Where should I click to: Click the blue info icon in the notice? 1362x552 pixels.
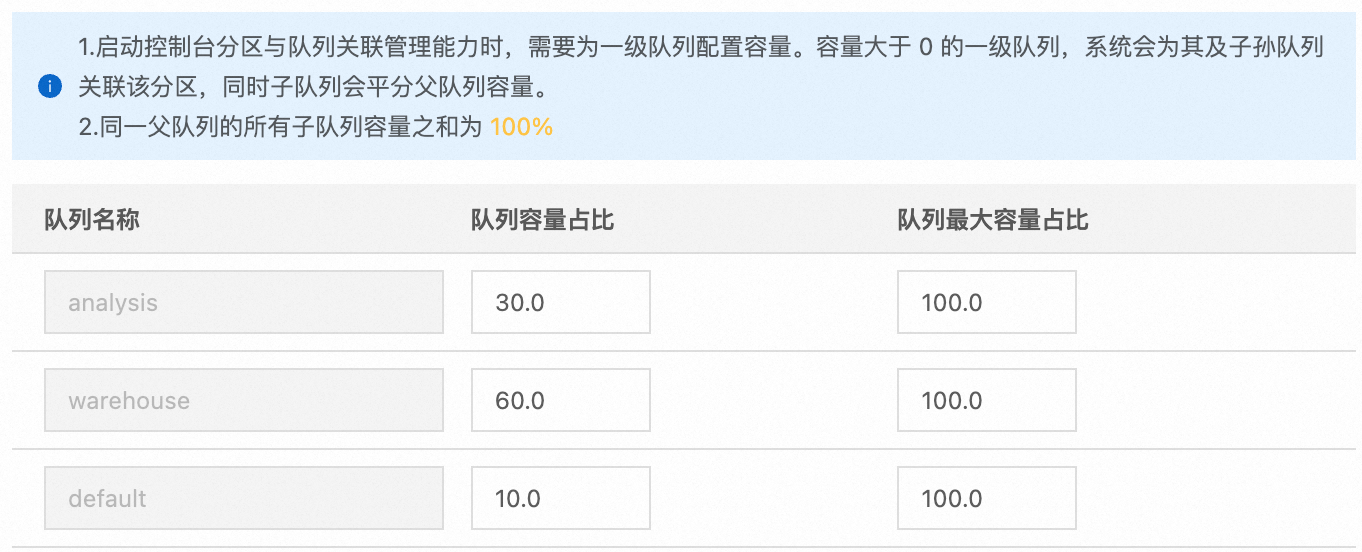tap(50, 87)
